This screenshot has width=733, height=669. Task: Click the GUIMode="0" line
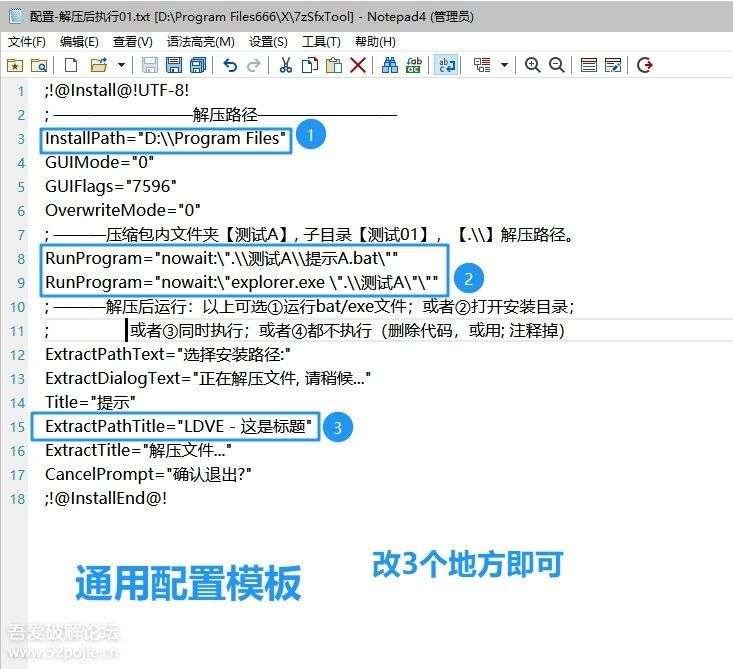coord(99,162)
